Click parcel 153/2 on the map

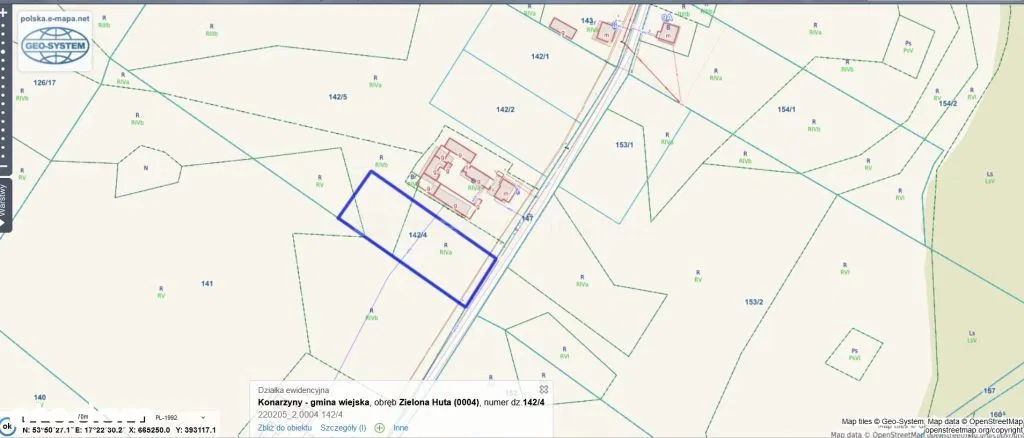click(754, 301)
